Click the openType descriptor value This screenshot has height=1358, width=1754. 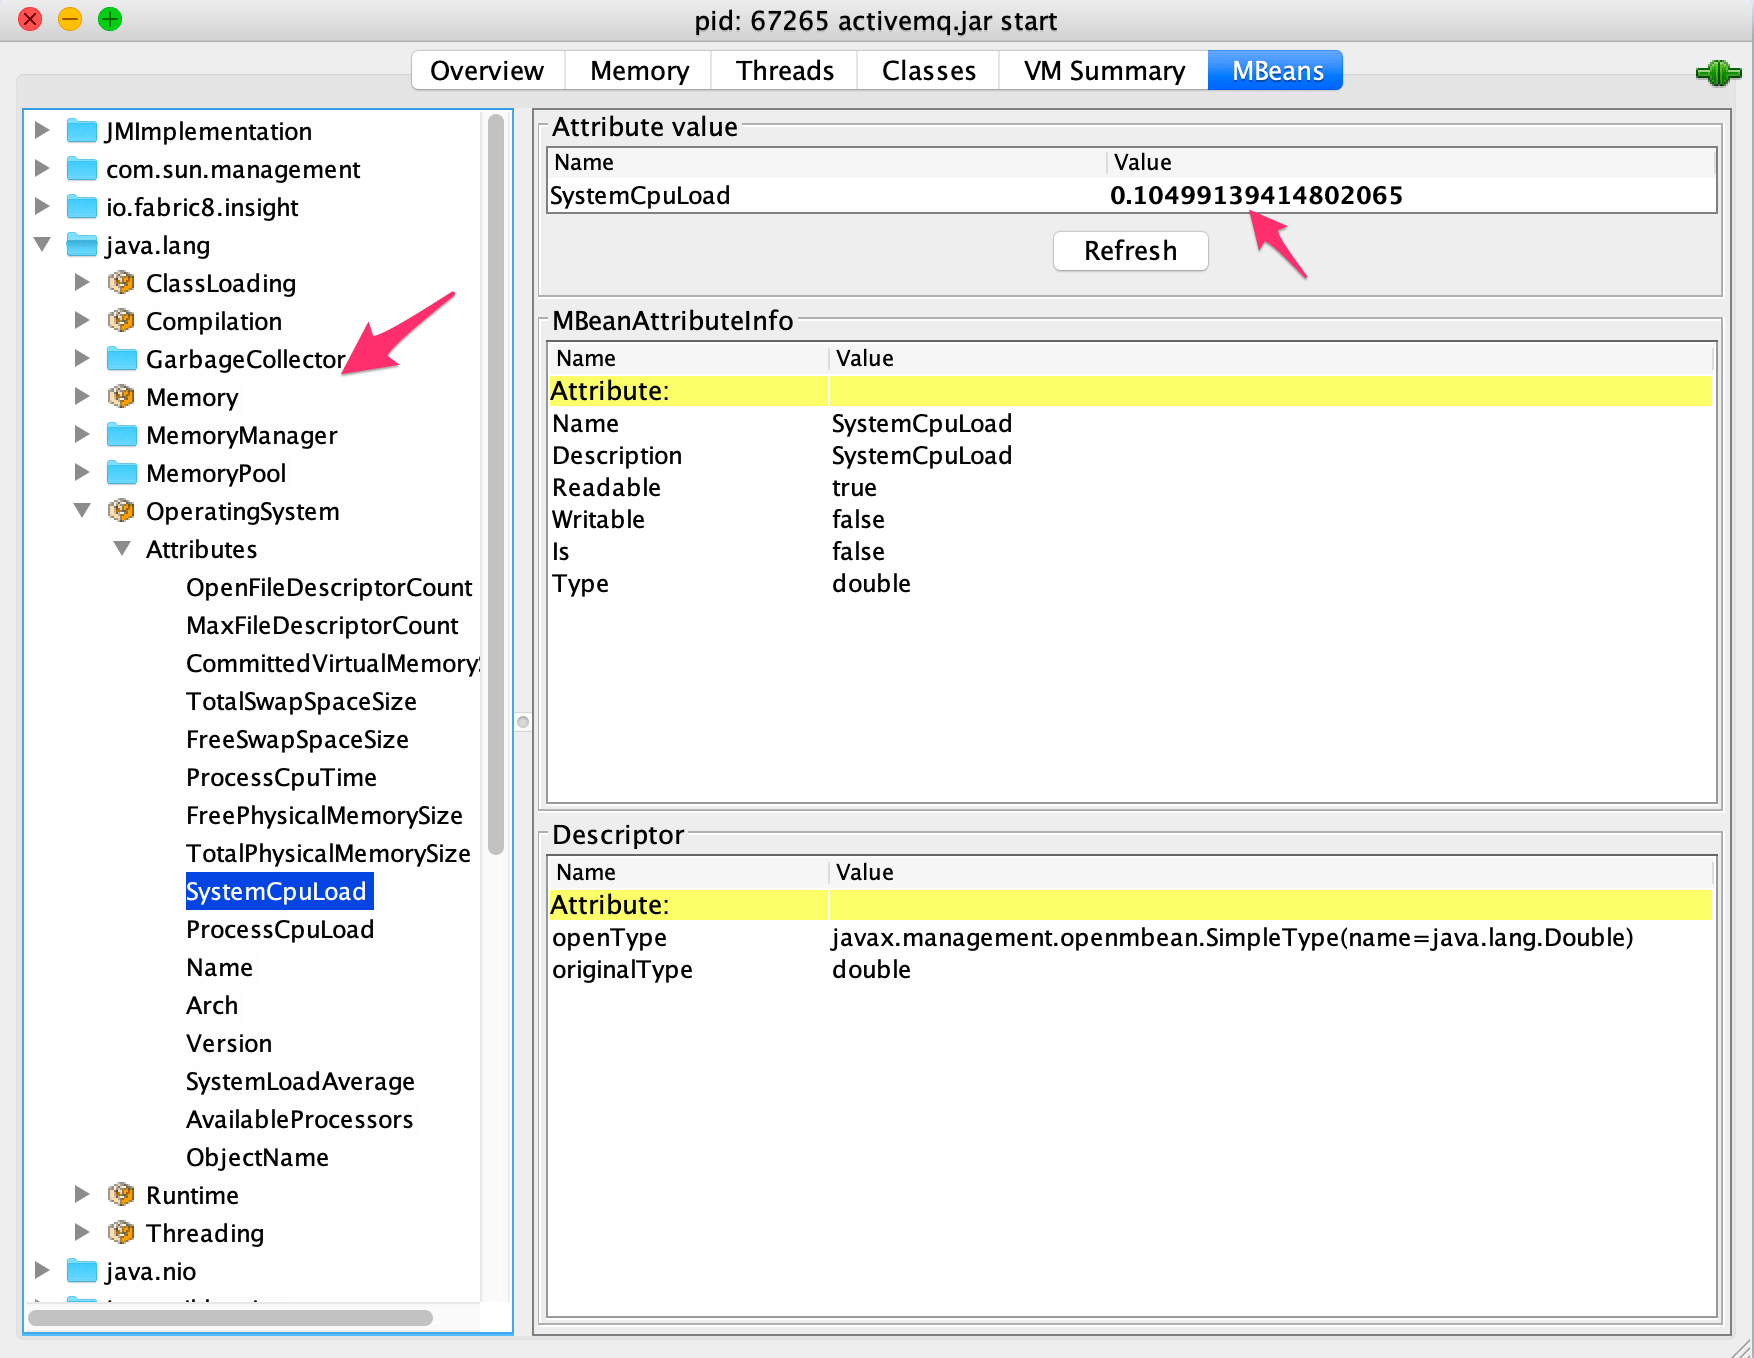[x=1232, y=937]
